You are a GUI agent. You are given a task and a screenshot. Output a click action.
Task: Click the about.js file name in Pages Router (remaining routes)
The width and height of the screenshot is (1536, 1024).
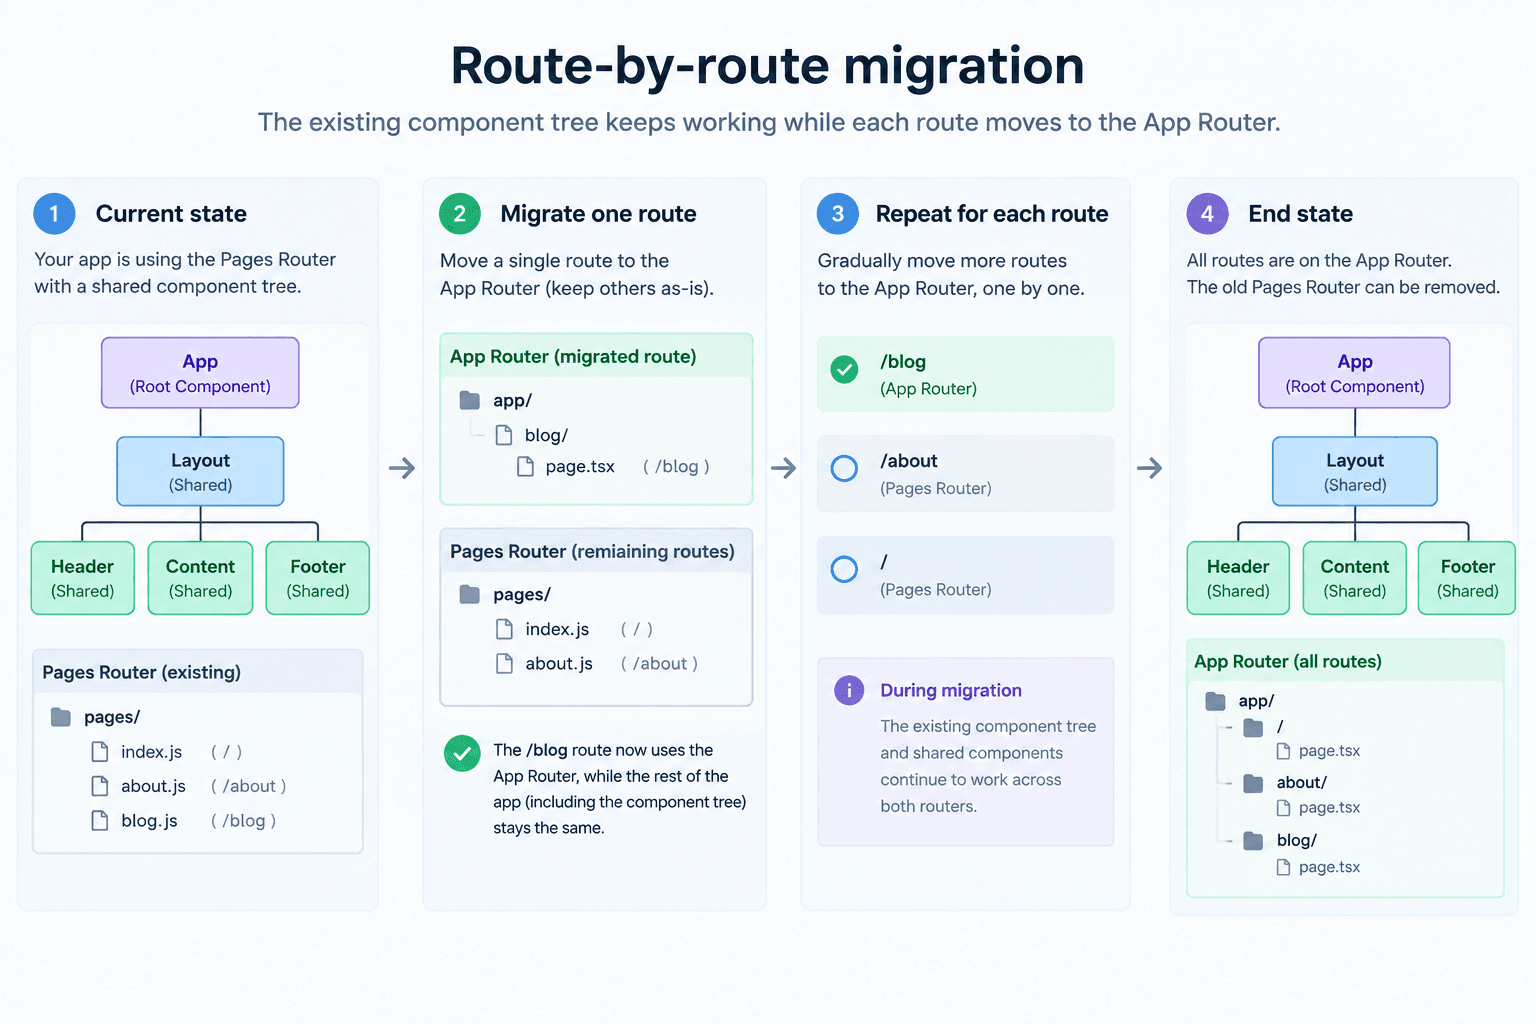pyautogui.click(x=559, y=664)
